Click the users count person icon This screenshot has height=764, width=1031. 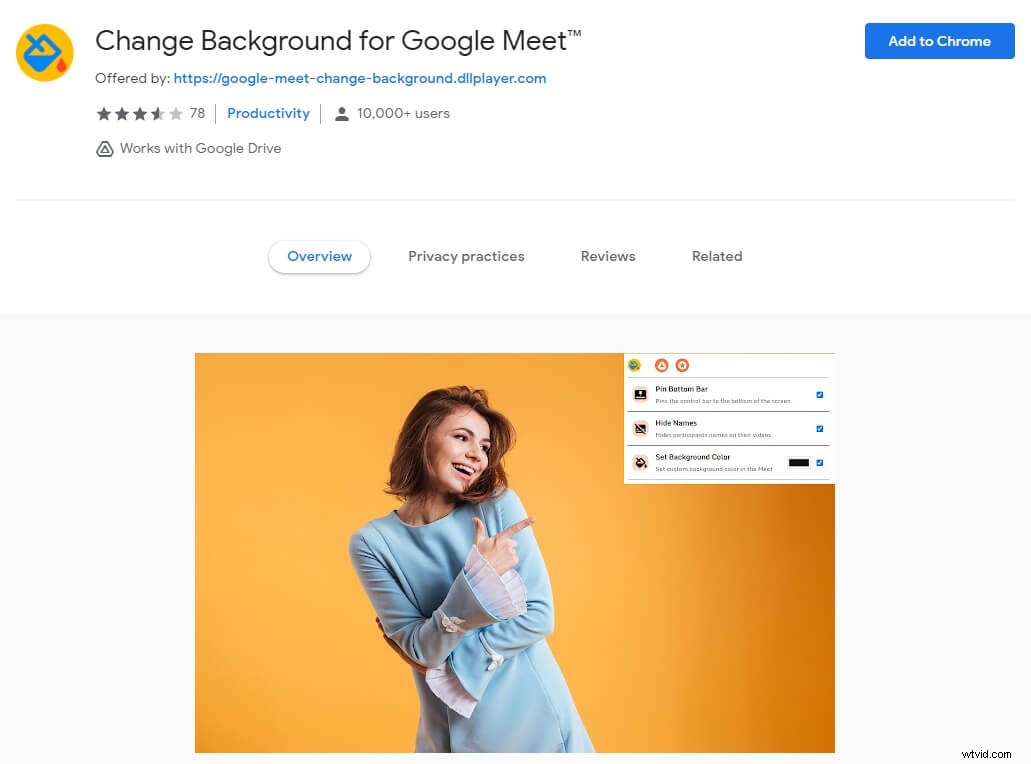tap(341, 113)
